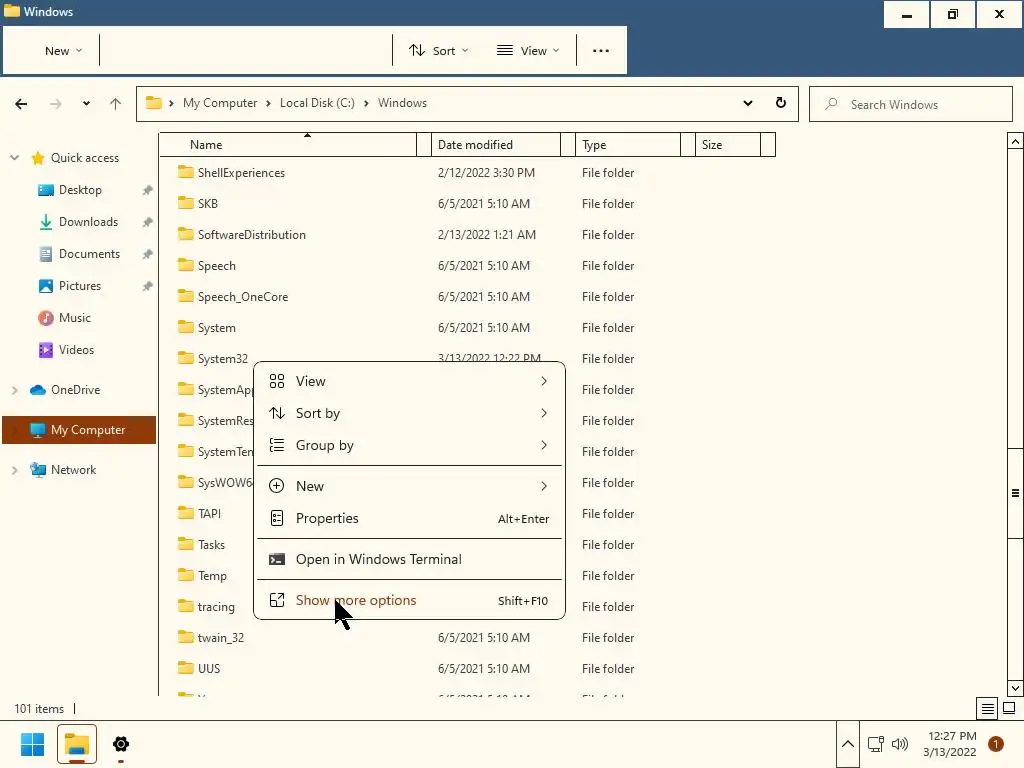Open recent locations dropdown arrow
The width and height of the screenshot is (1024, 768).
coord(86,103)
